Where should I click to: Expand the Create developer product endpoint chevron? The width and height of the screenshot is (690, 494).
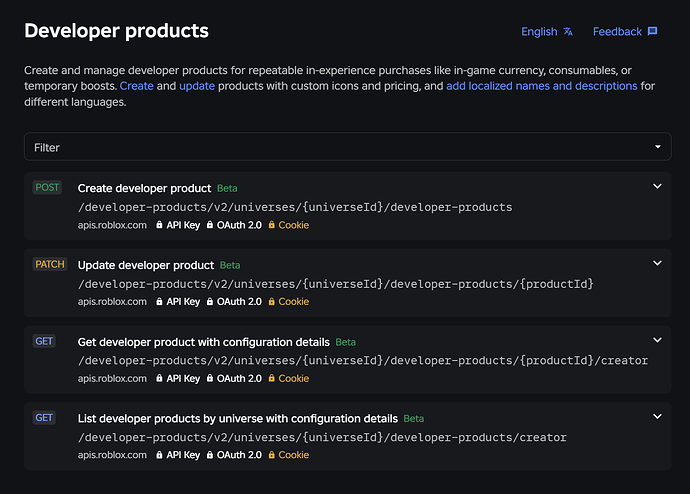657,187
